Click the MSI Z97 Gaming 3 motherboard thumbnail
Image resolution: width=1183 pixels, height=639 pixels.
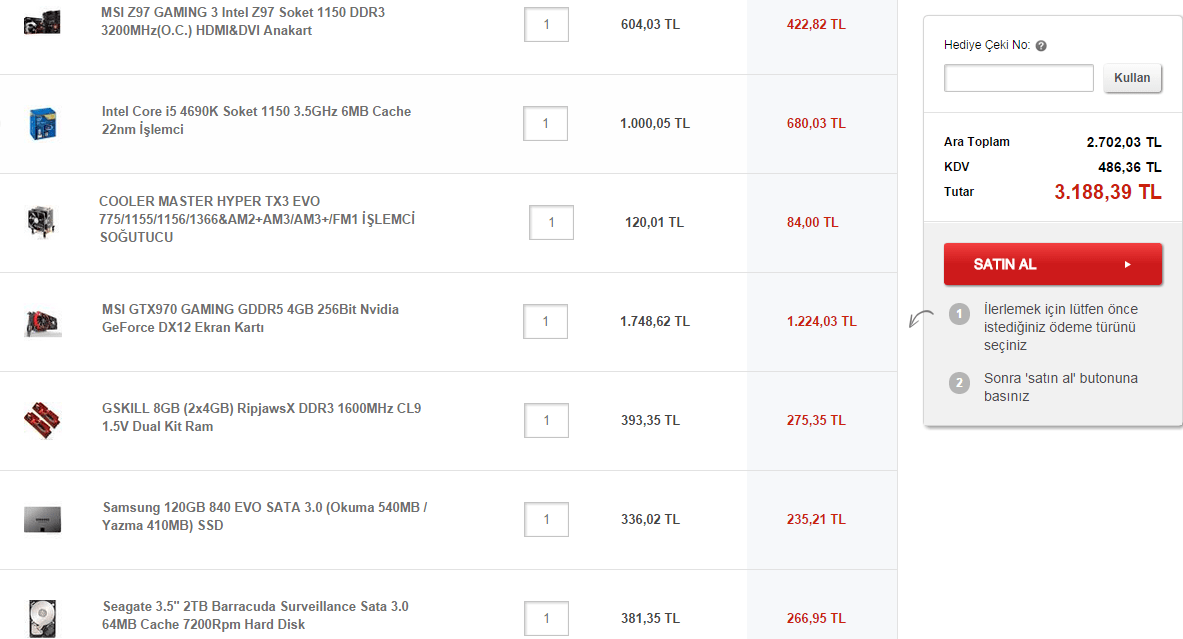pyautogui.click(x=42, y=20)
